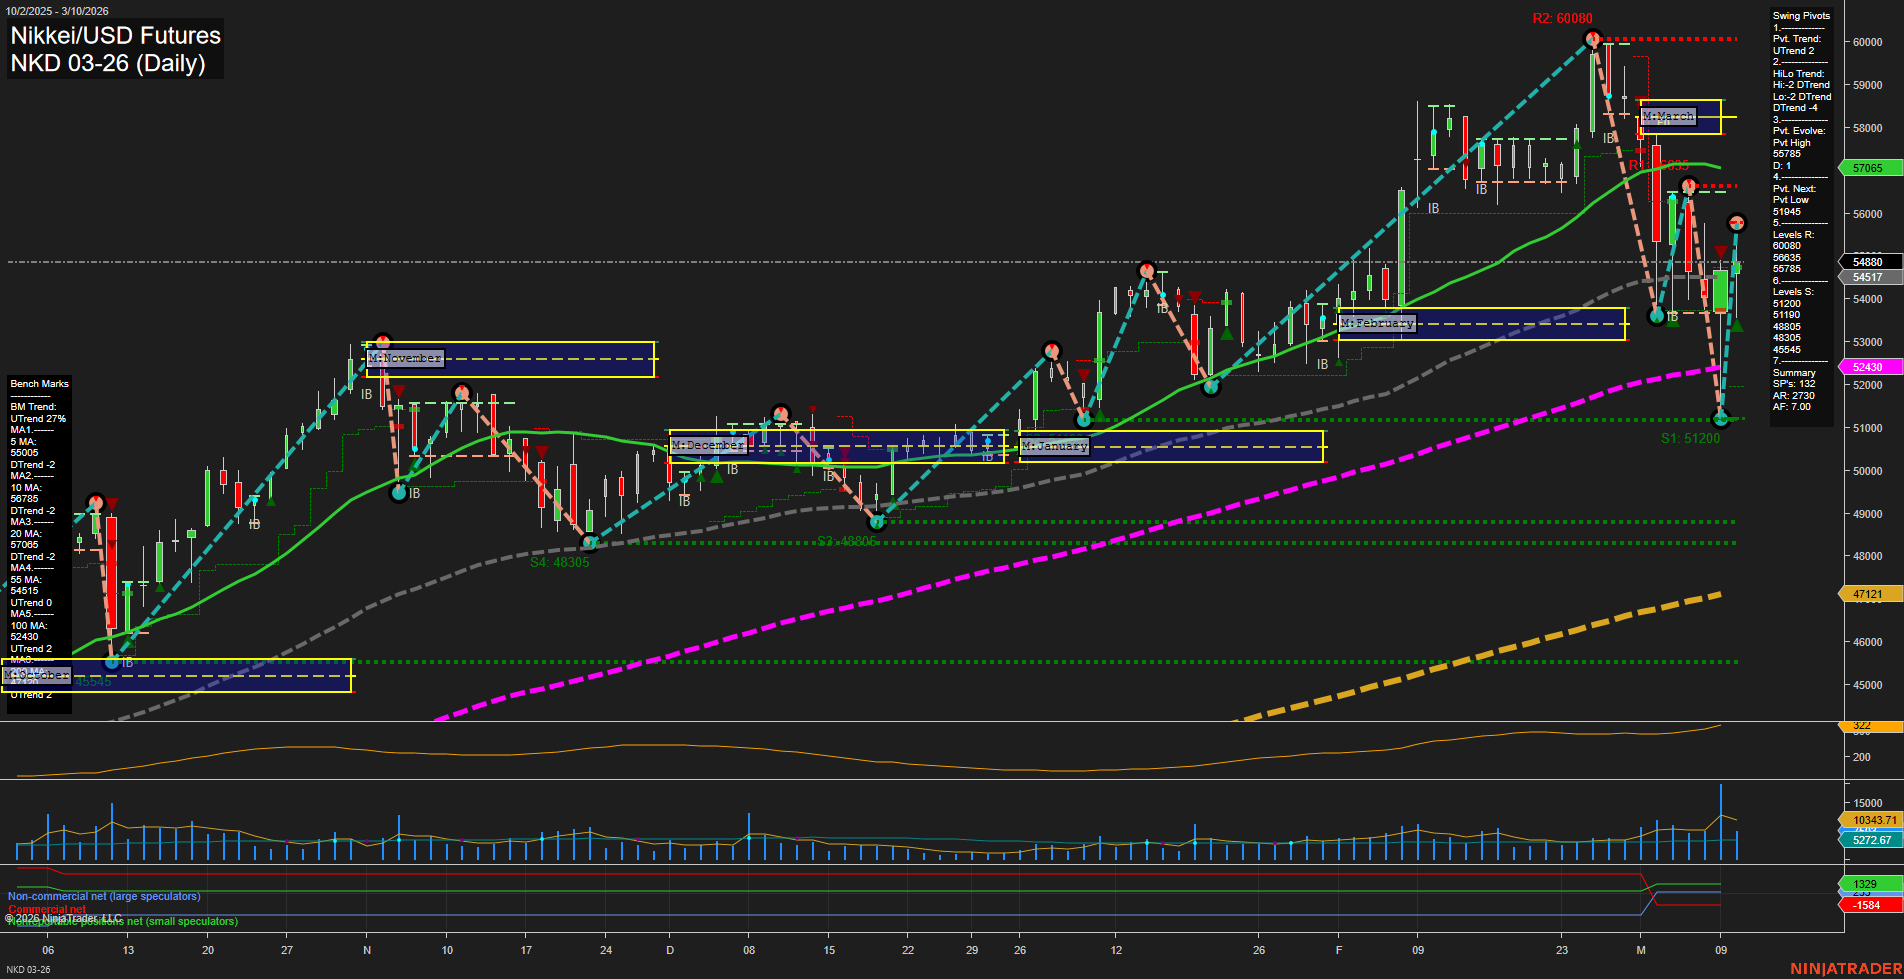
Task: Click the green 57065 level marker on the price axis
Action: tap(1869, 167)
